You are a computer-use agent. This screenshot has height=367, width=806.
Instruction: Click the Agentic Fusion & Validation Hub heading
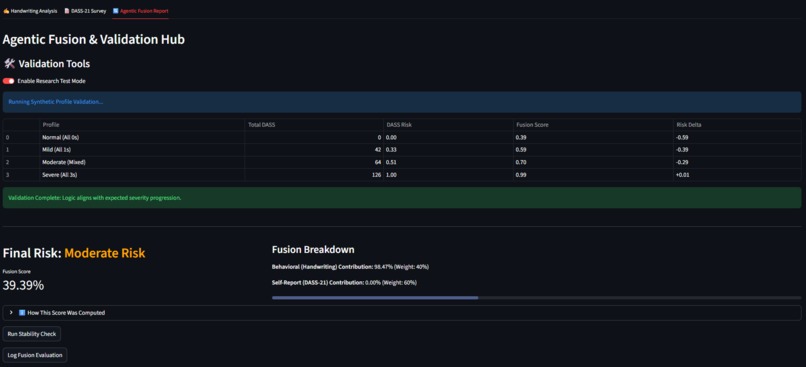click(x=94, y=40)
